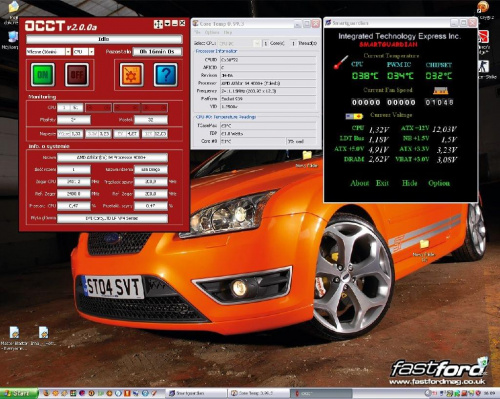
Task: Open the desktop folder icon beside the car's rear wheel
Action: click(x=424, y=244)
